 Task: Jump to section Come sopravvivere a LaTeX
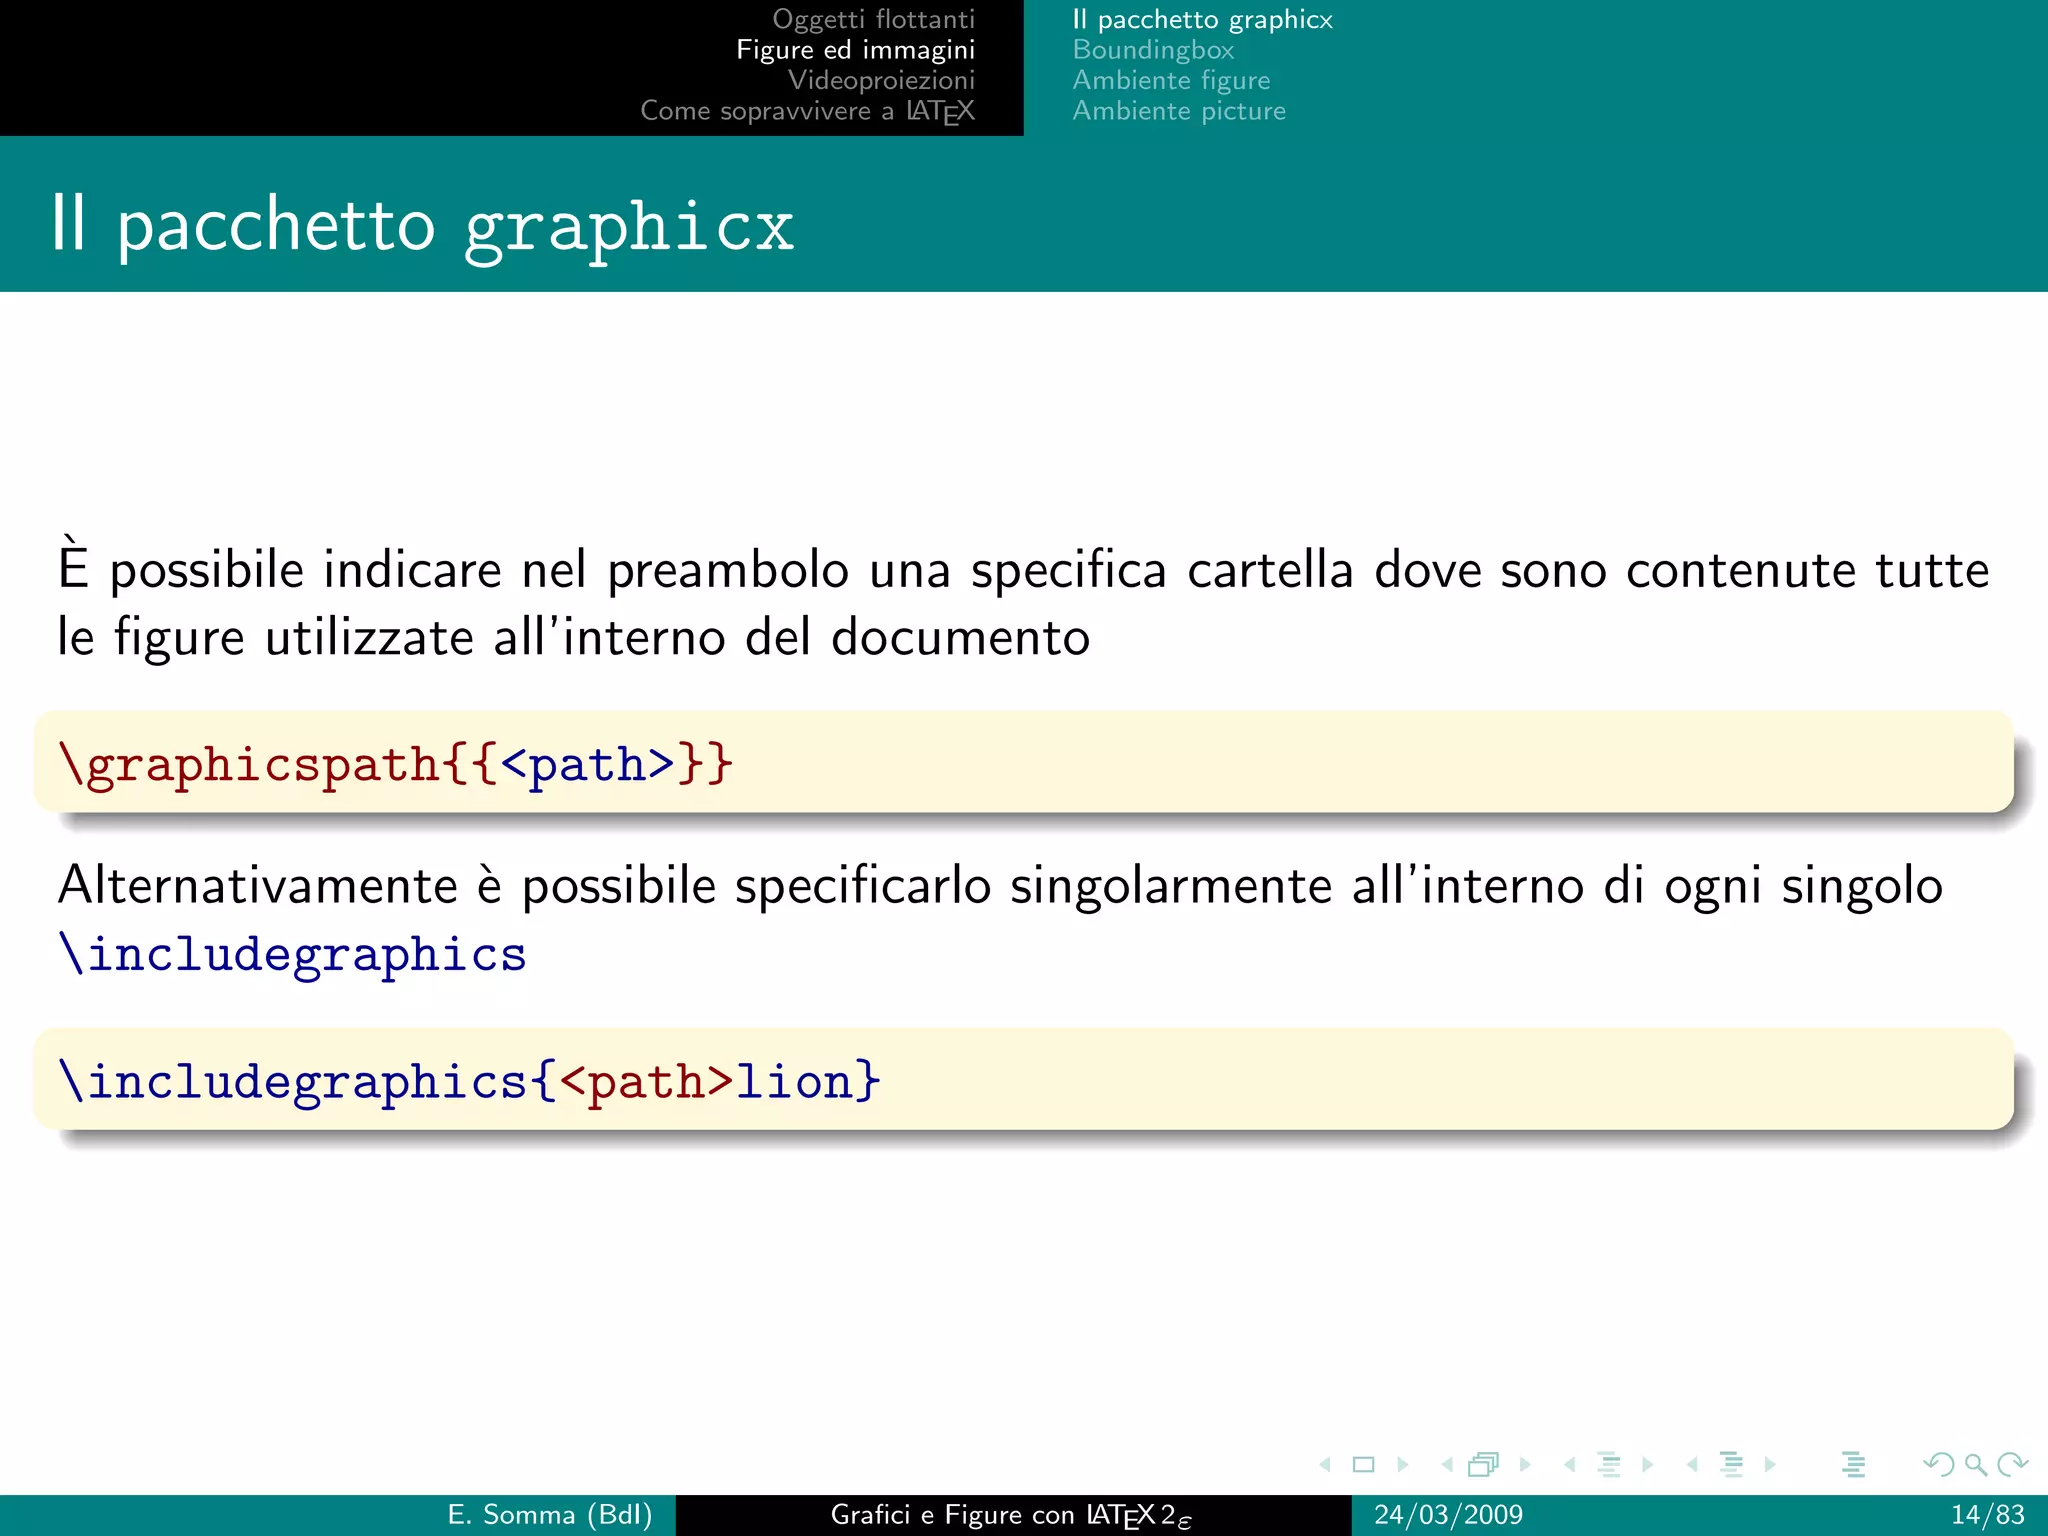807,111
